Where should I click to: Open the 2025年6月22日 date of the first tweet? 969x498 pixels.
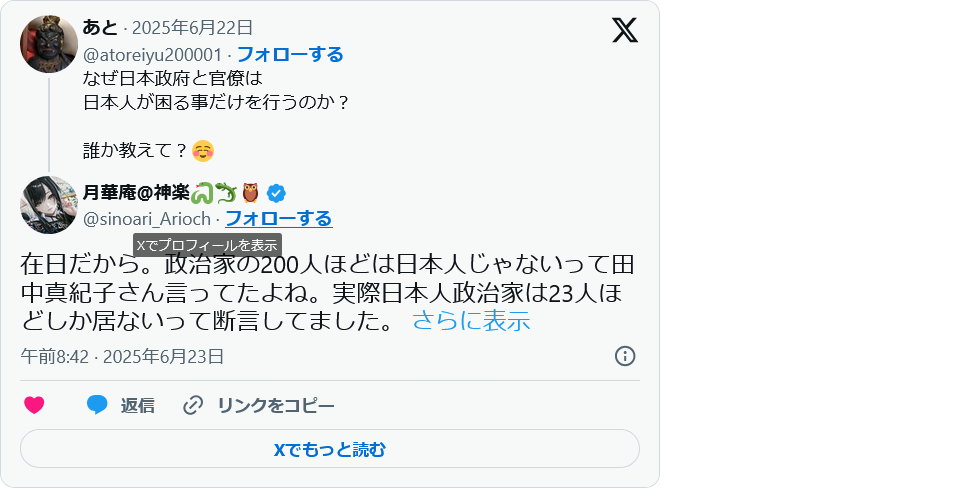pyautogui.click(x=192, y=28)
